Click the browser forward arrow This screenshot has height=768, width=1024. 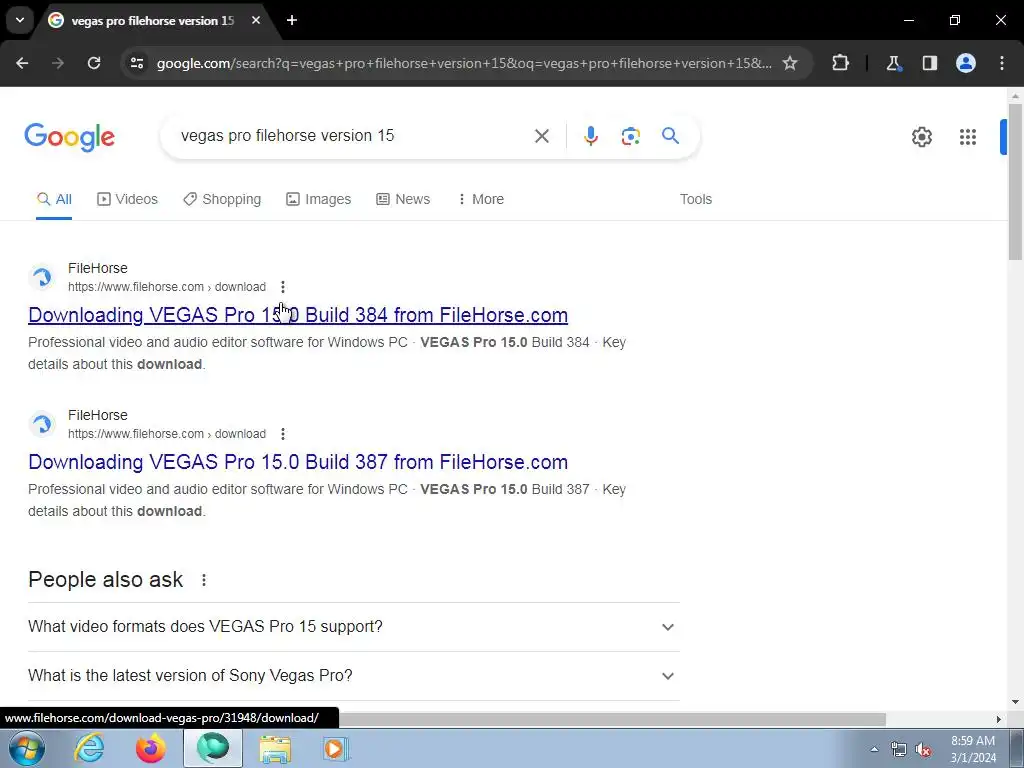coord(58,63)
